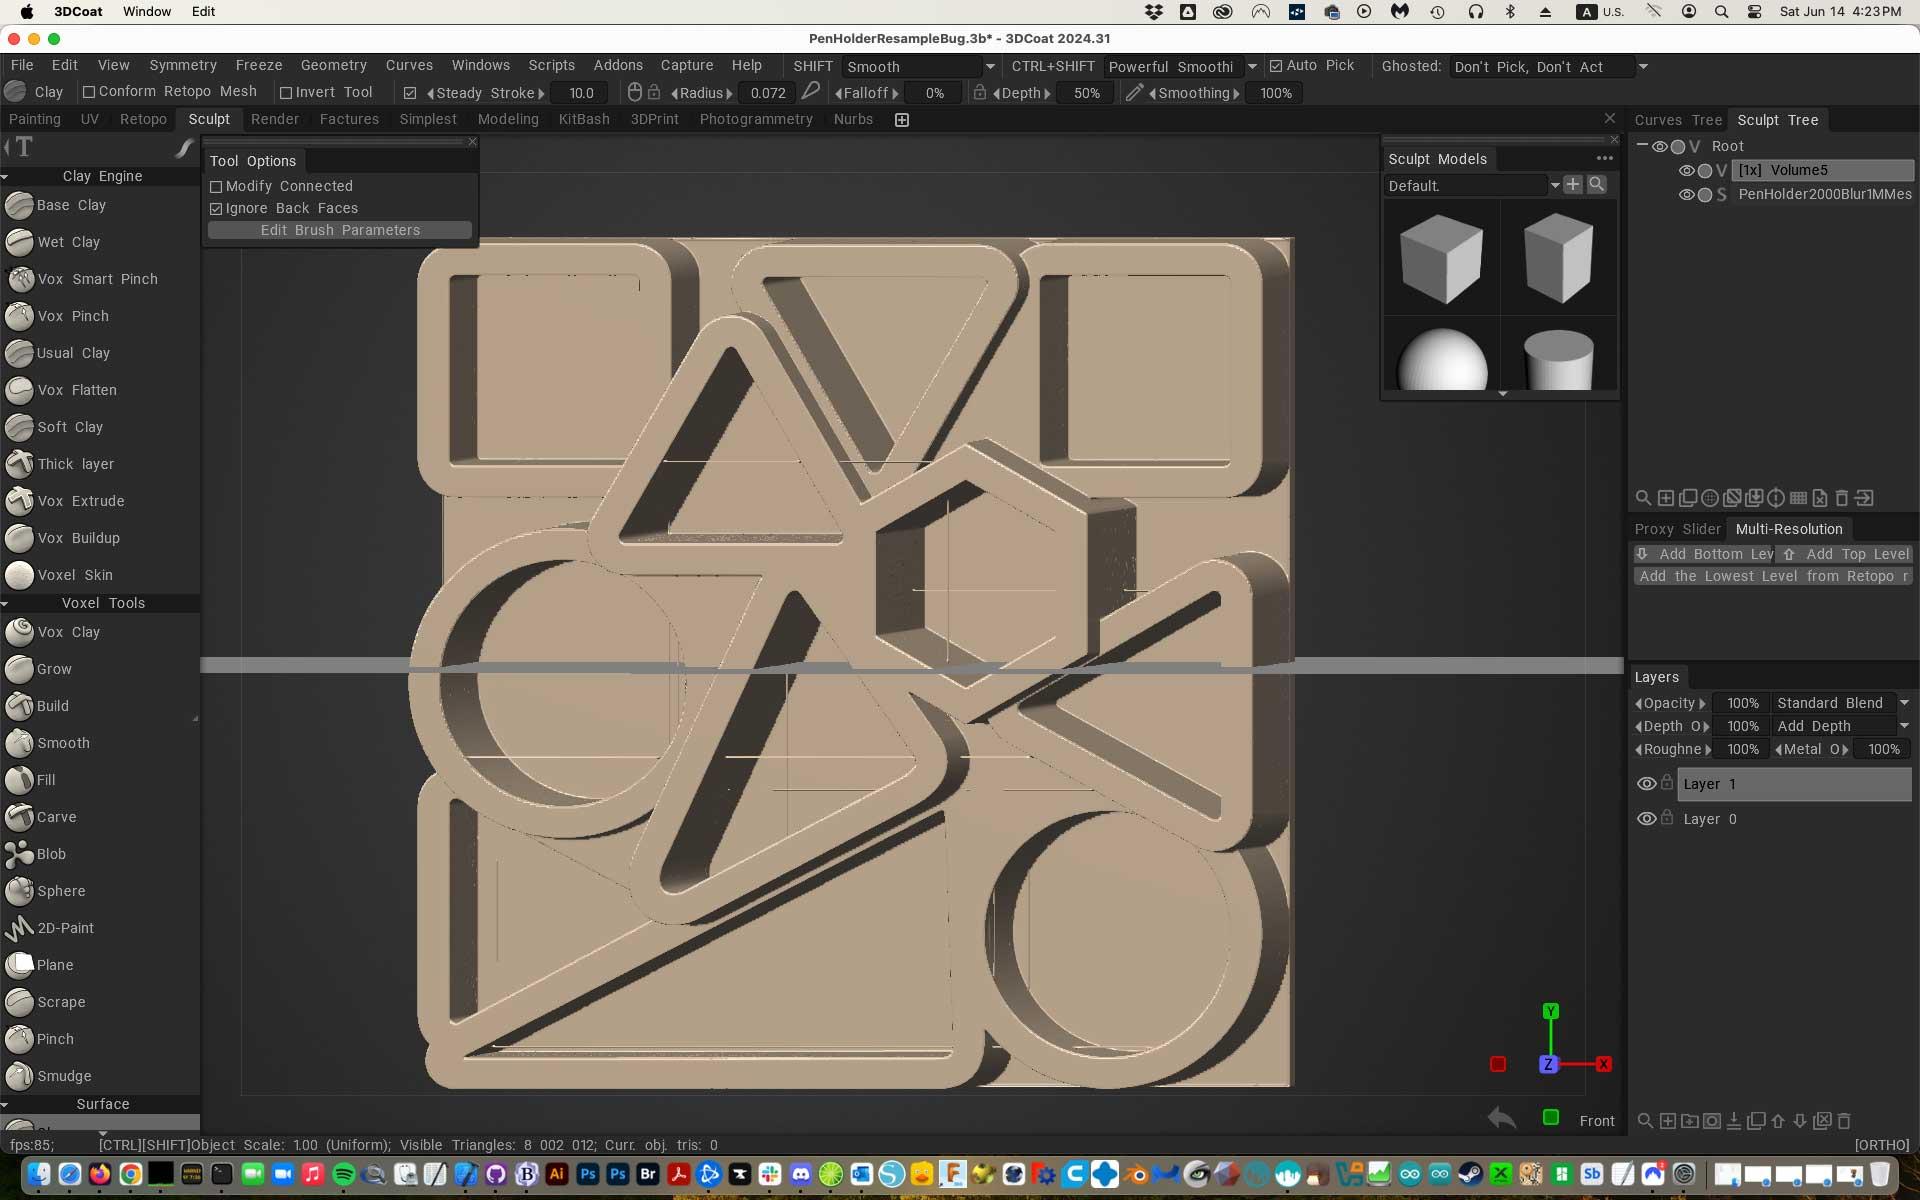Open the Geometry menu
This screenshot has width=1920, height=1200.
(x=333, y=65)
